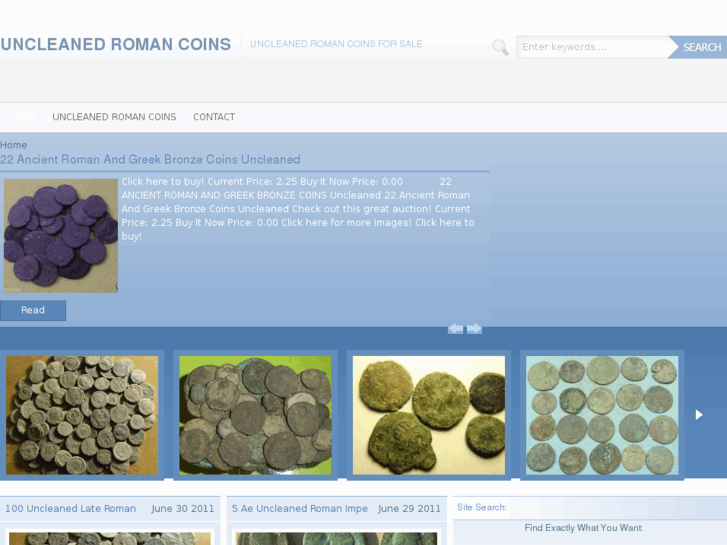Screen dimensions: 727x545
Task: Click the Site Search heading
Action: 482,507
